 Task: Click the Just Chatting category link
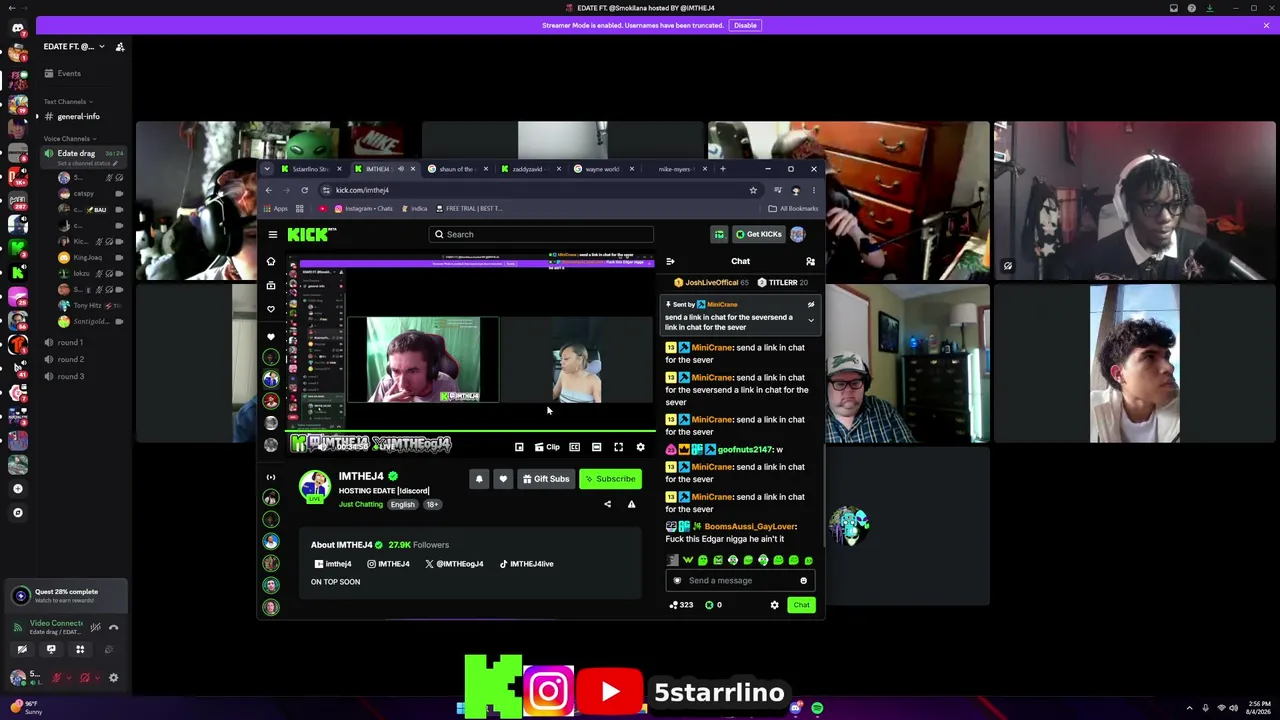[x=361, y=504]
